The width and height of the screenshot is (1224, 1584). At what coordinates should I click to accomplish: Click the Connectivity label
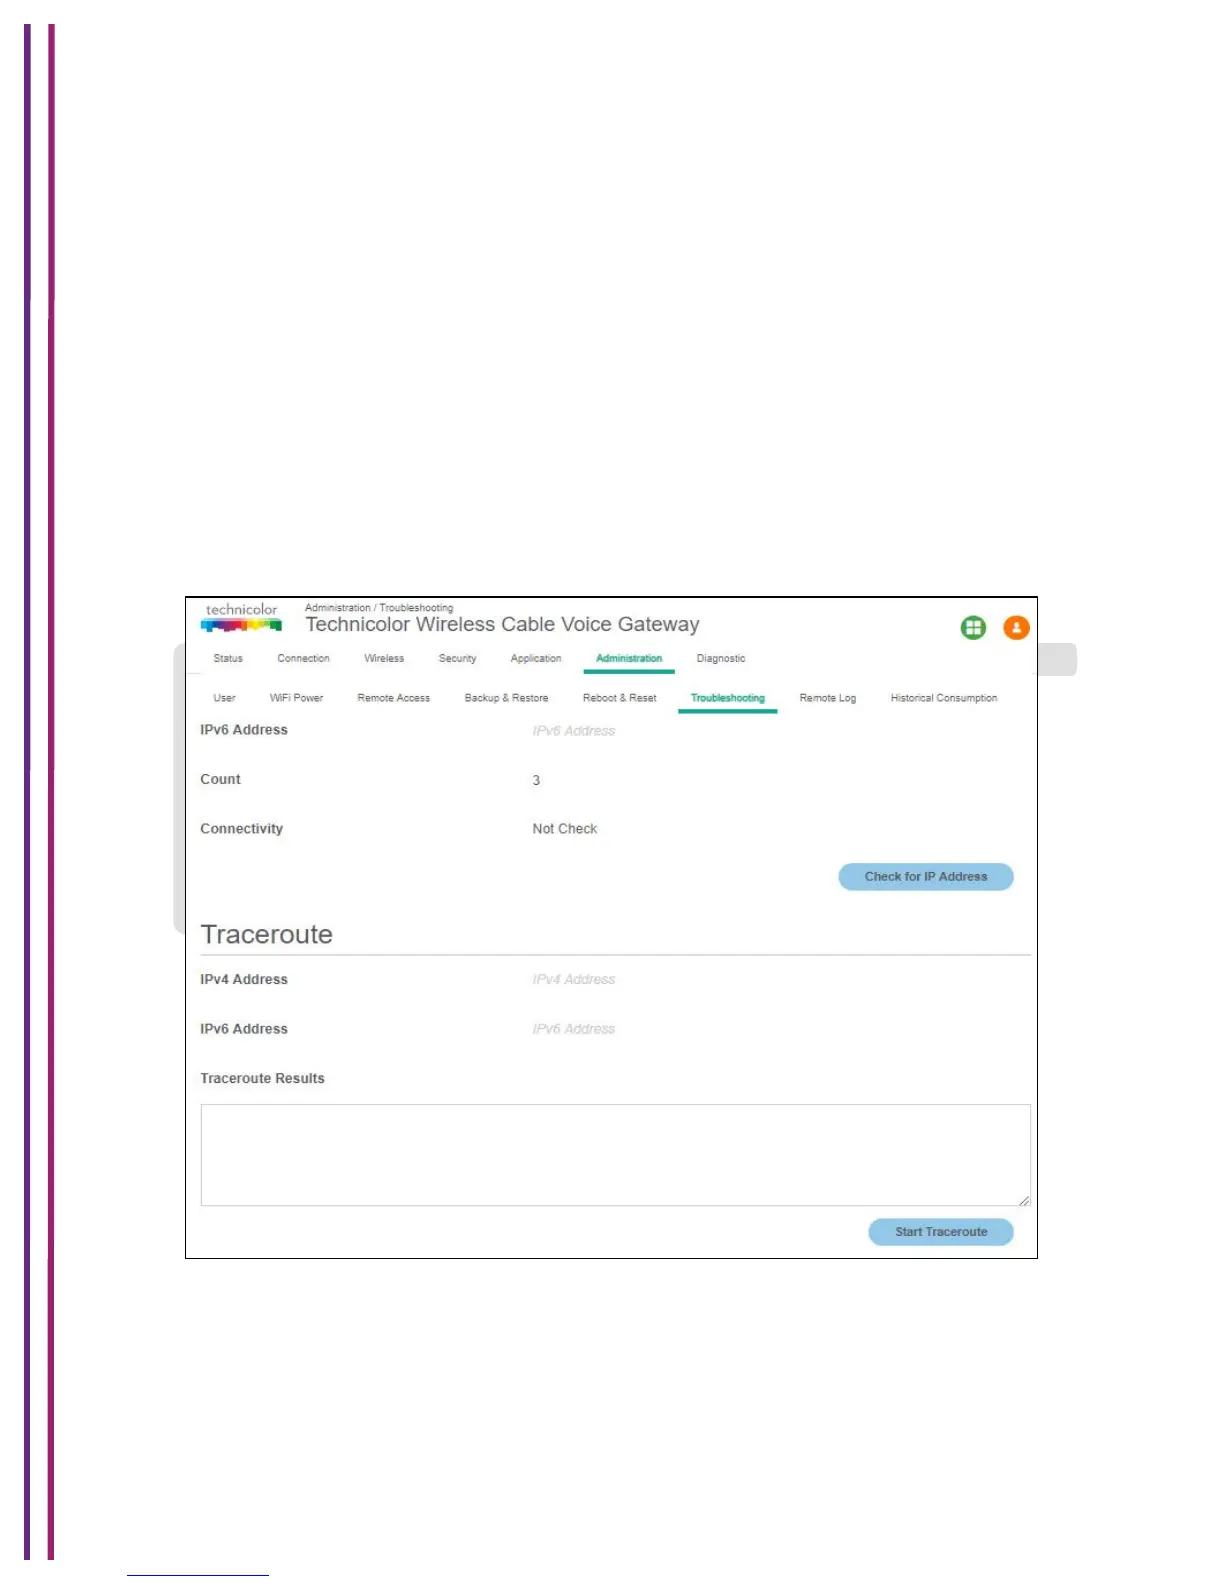241,829
